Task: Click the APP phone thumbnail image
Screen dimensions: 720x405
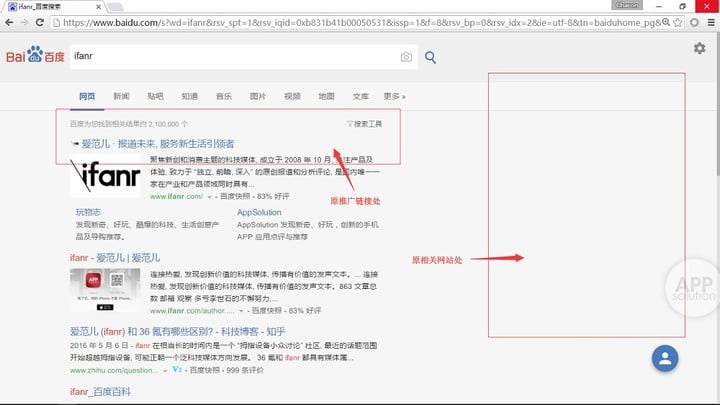Action: [105, 290]
